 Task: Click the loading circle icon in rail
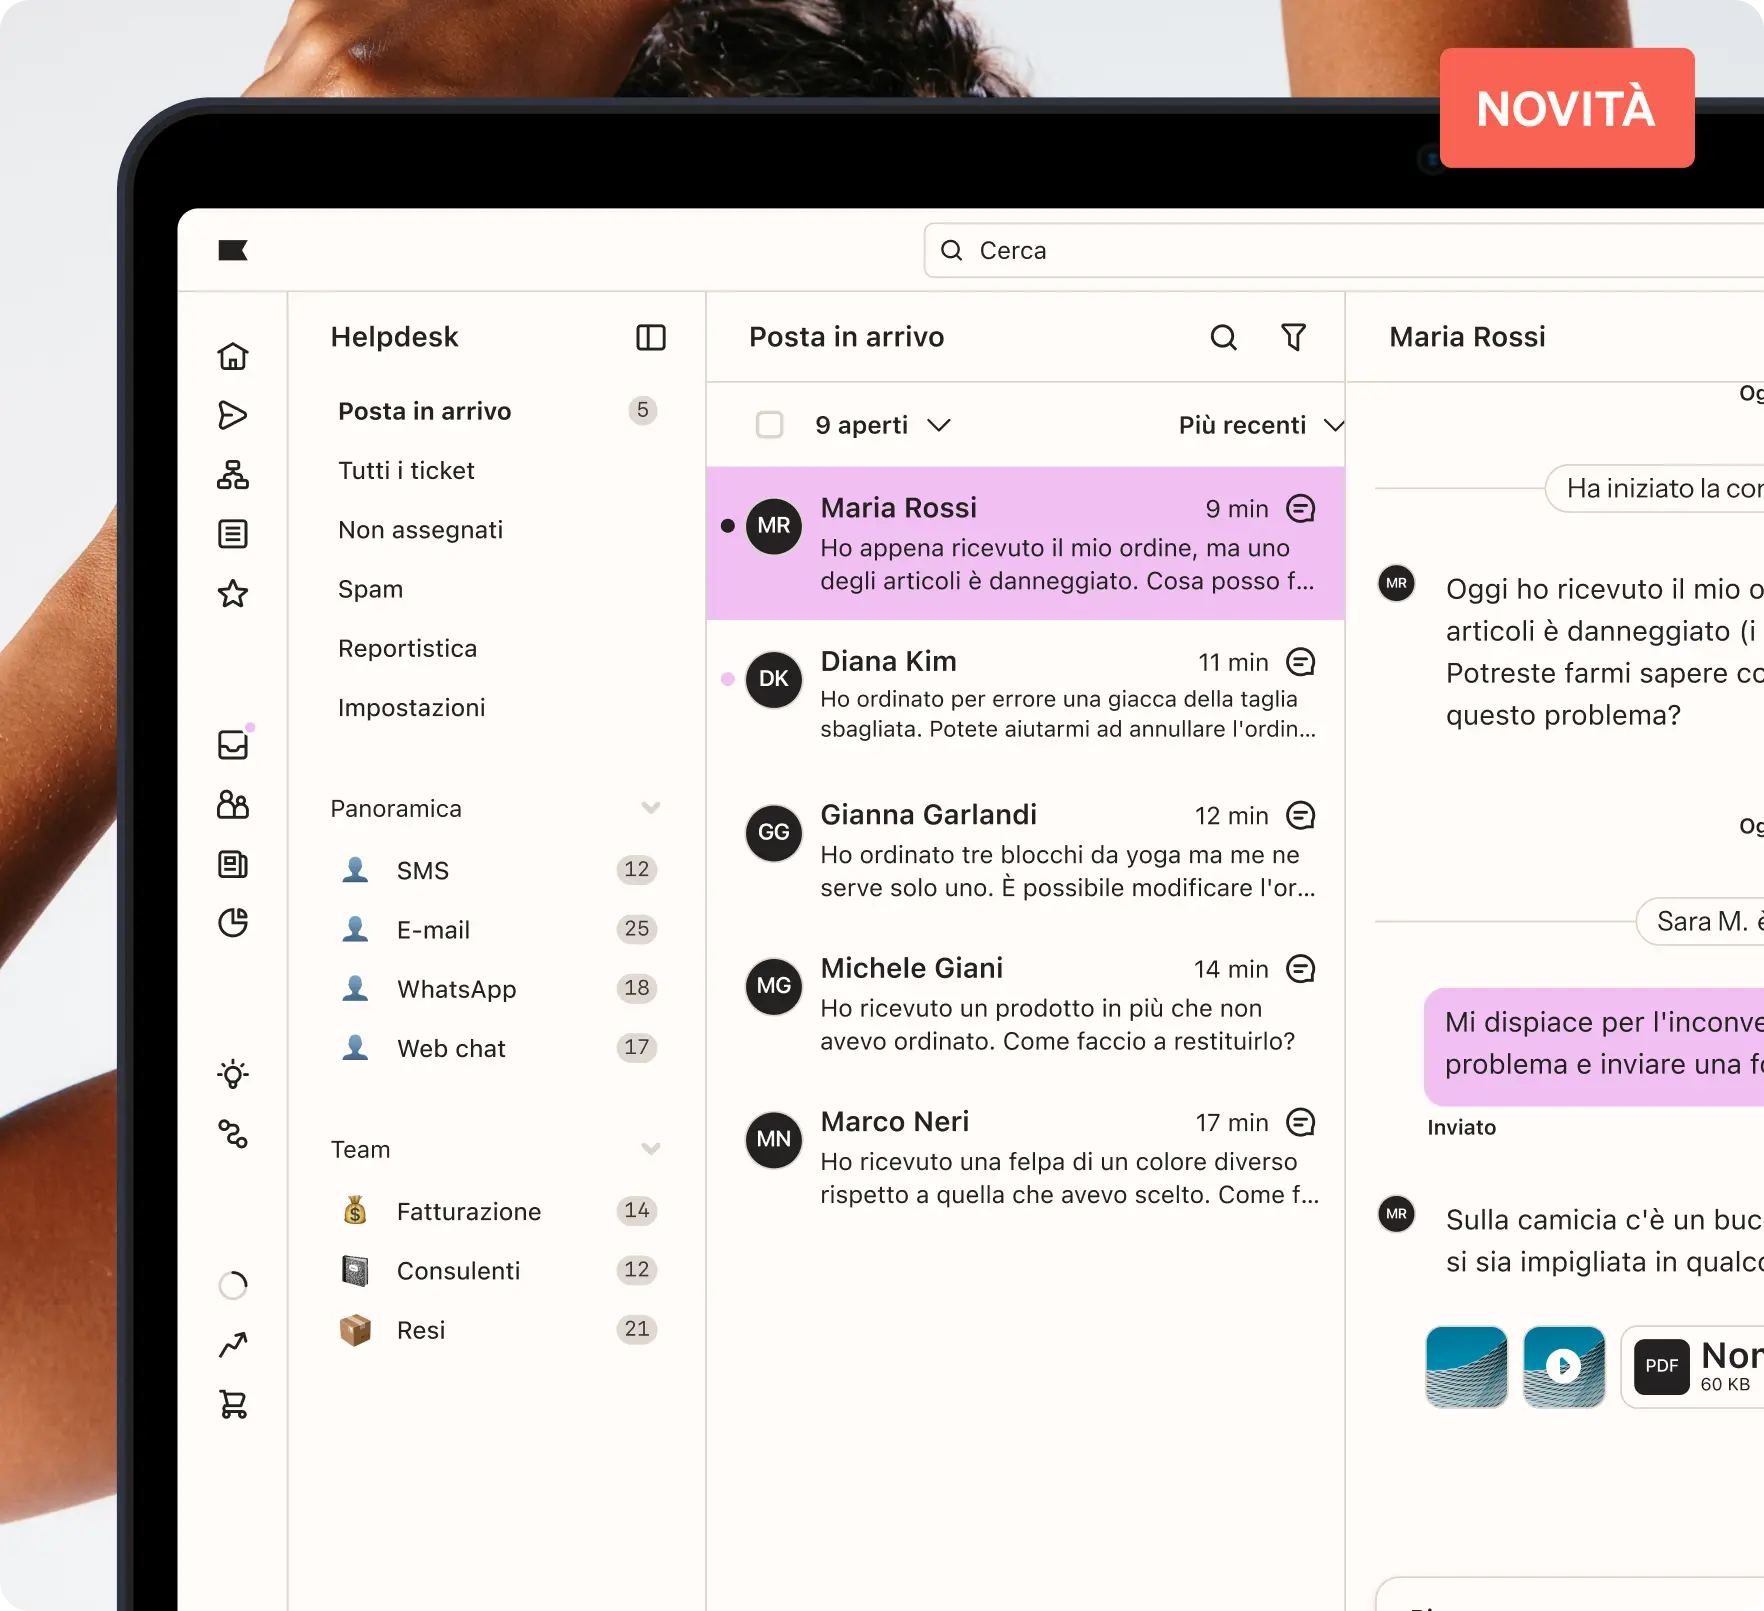pyautogui.click(x=233, y=1285)
